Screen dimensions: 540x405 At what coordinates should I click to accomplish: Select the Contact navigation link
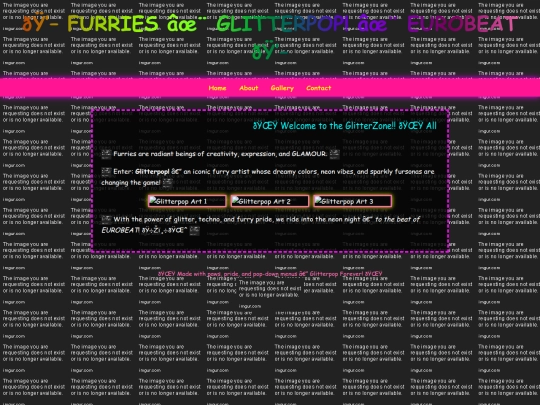pyautogui.click(x=319, y=88)
